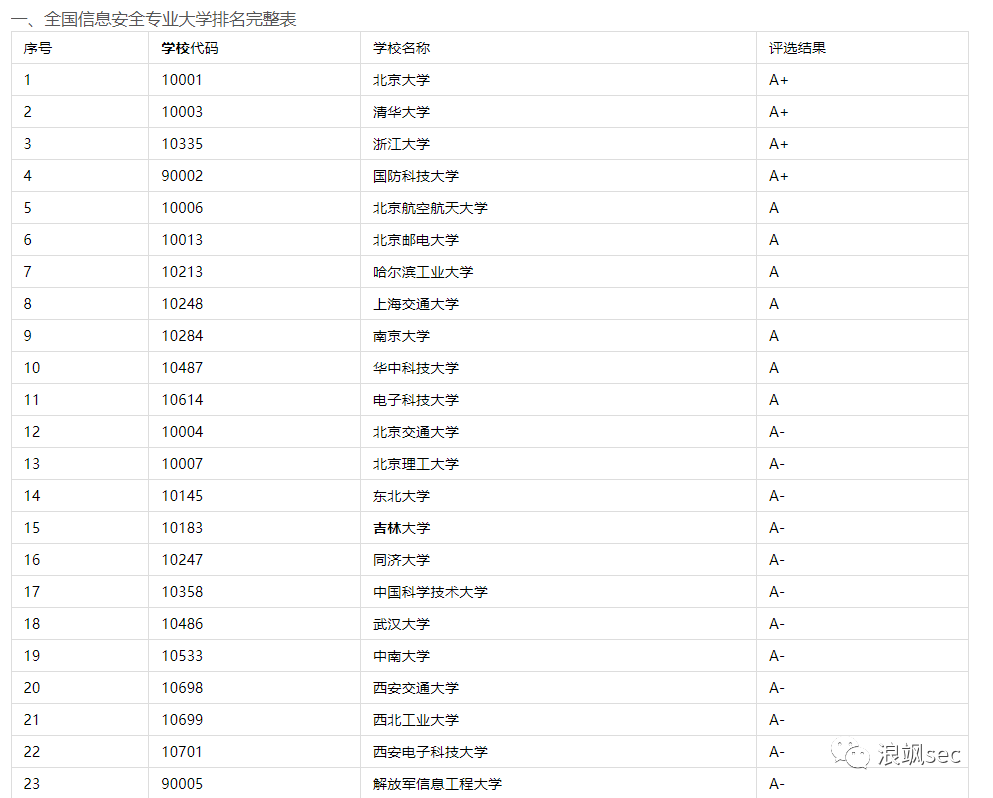Click school code 10213
Screen dimensions: 993x798
click(182, 272)
